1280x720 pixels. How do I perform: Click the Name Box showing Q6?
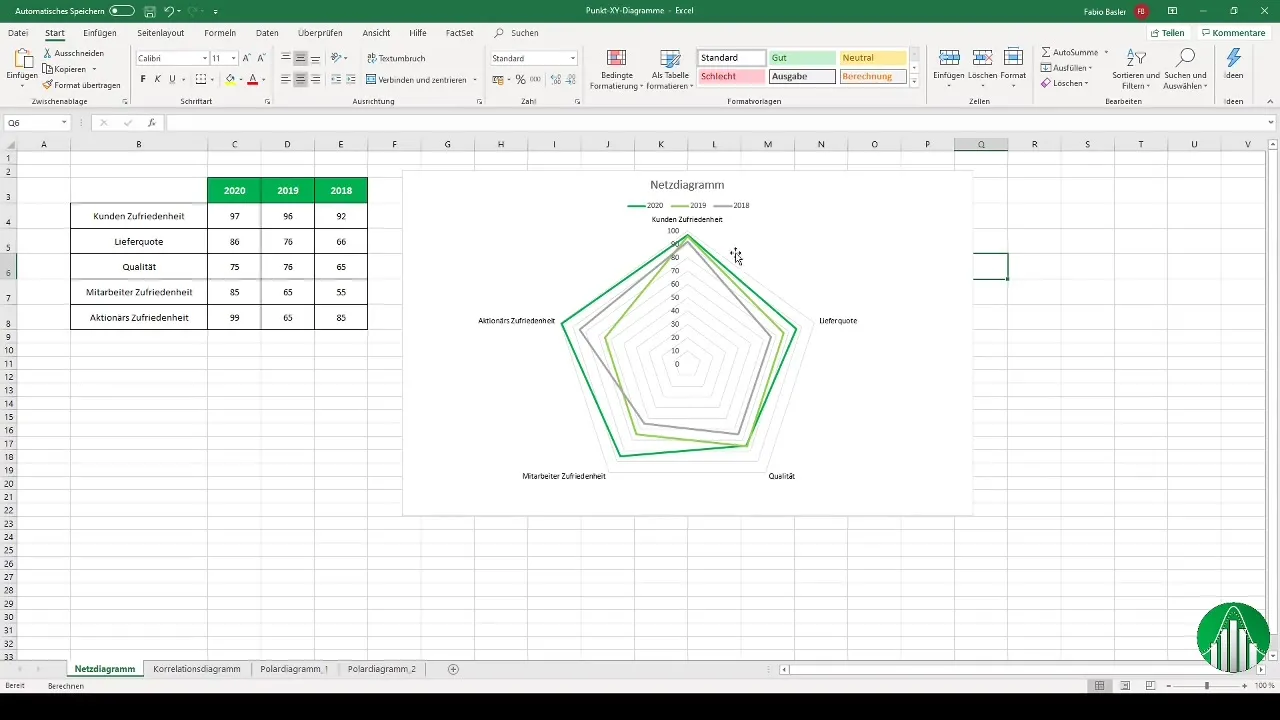click(x=32, y=122)
